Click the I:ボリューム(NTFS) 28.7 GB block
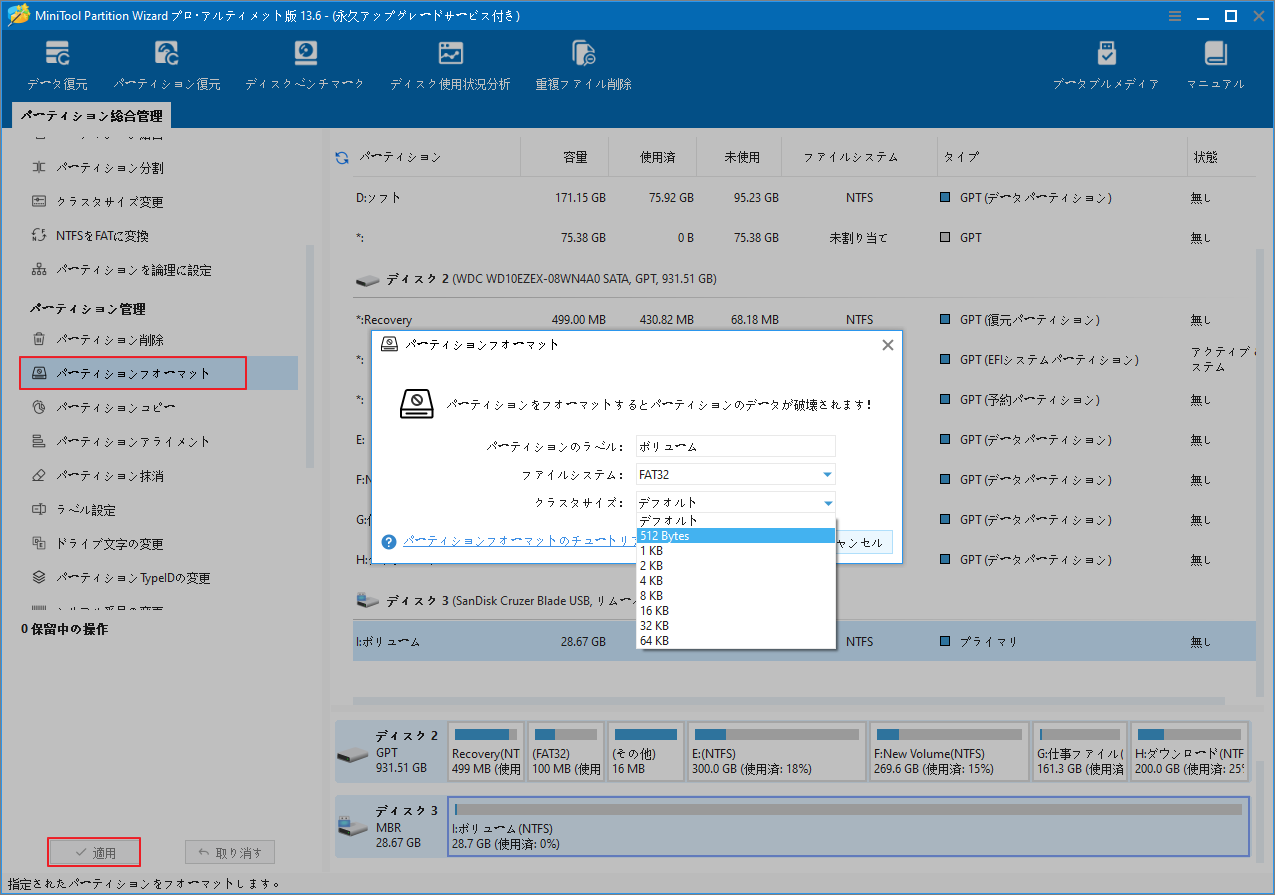Screen dimensions: 1275x895 (849, 826)
